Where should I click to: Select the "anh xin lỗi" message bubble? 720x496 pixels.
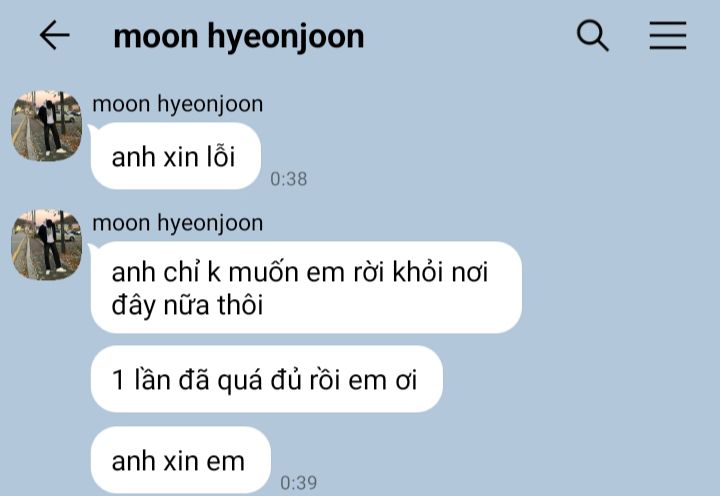pyautogui.click(x=176, y=156)
